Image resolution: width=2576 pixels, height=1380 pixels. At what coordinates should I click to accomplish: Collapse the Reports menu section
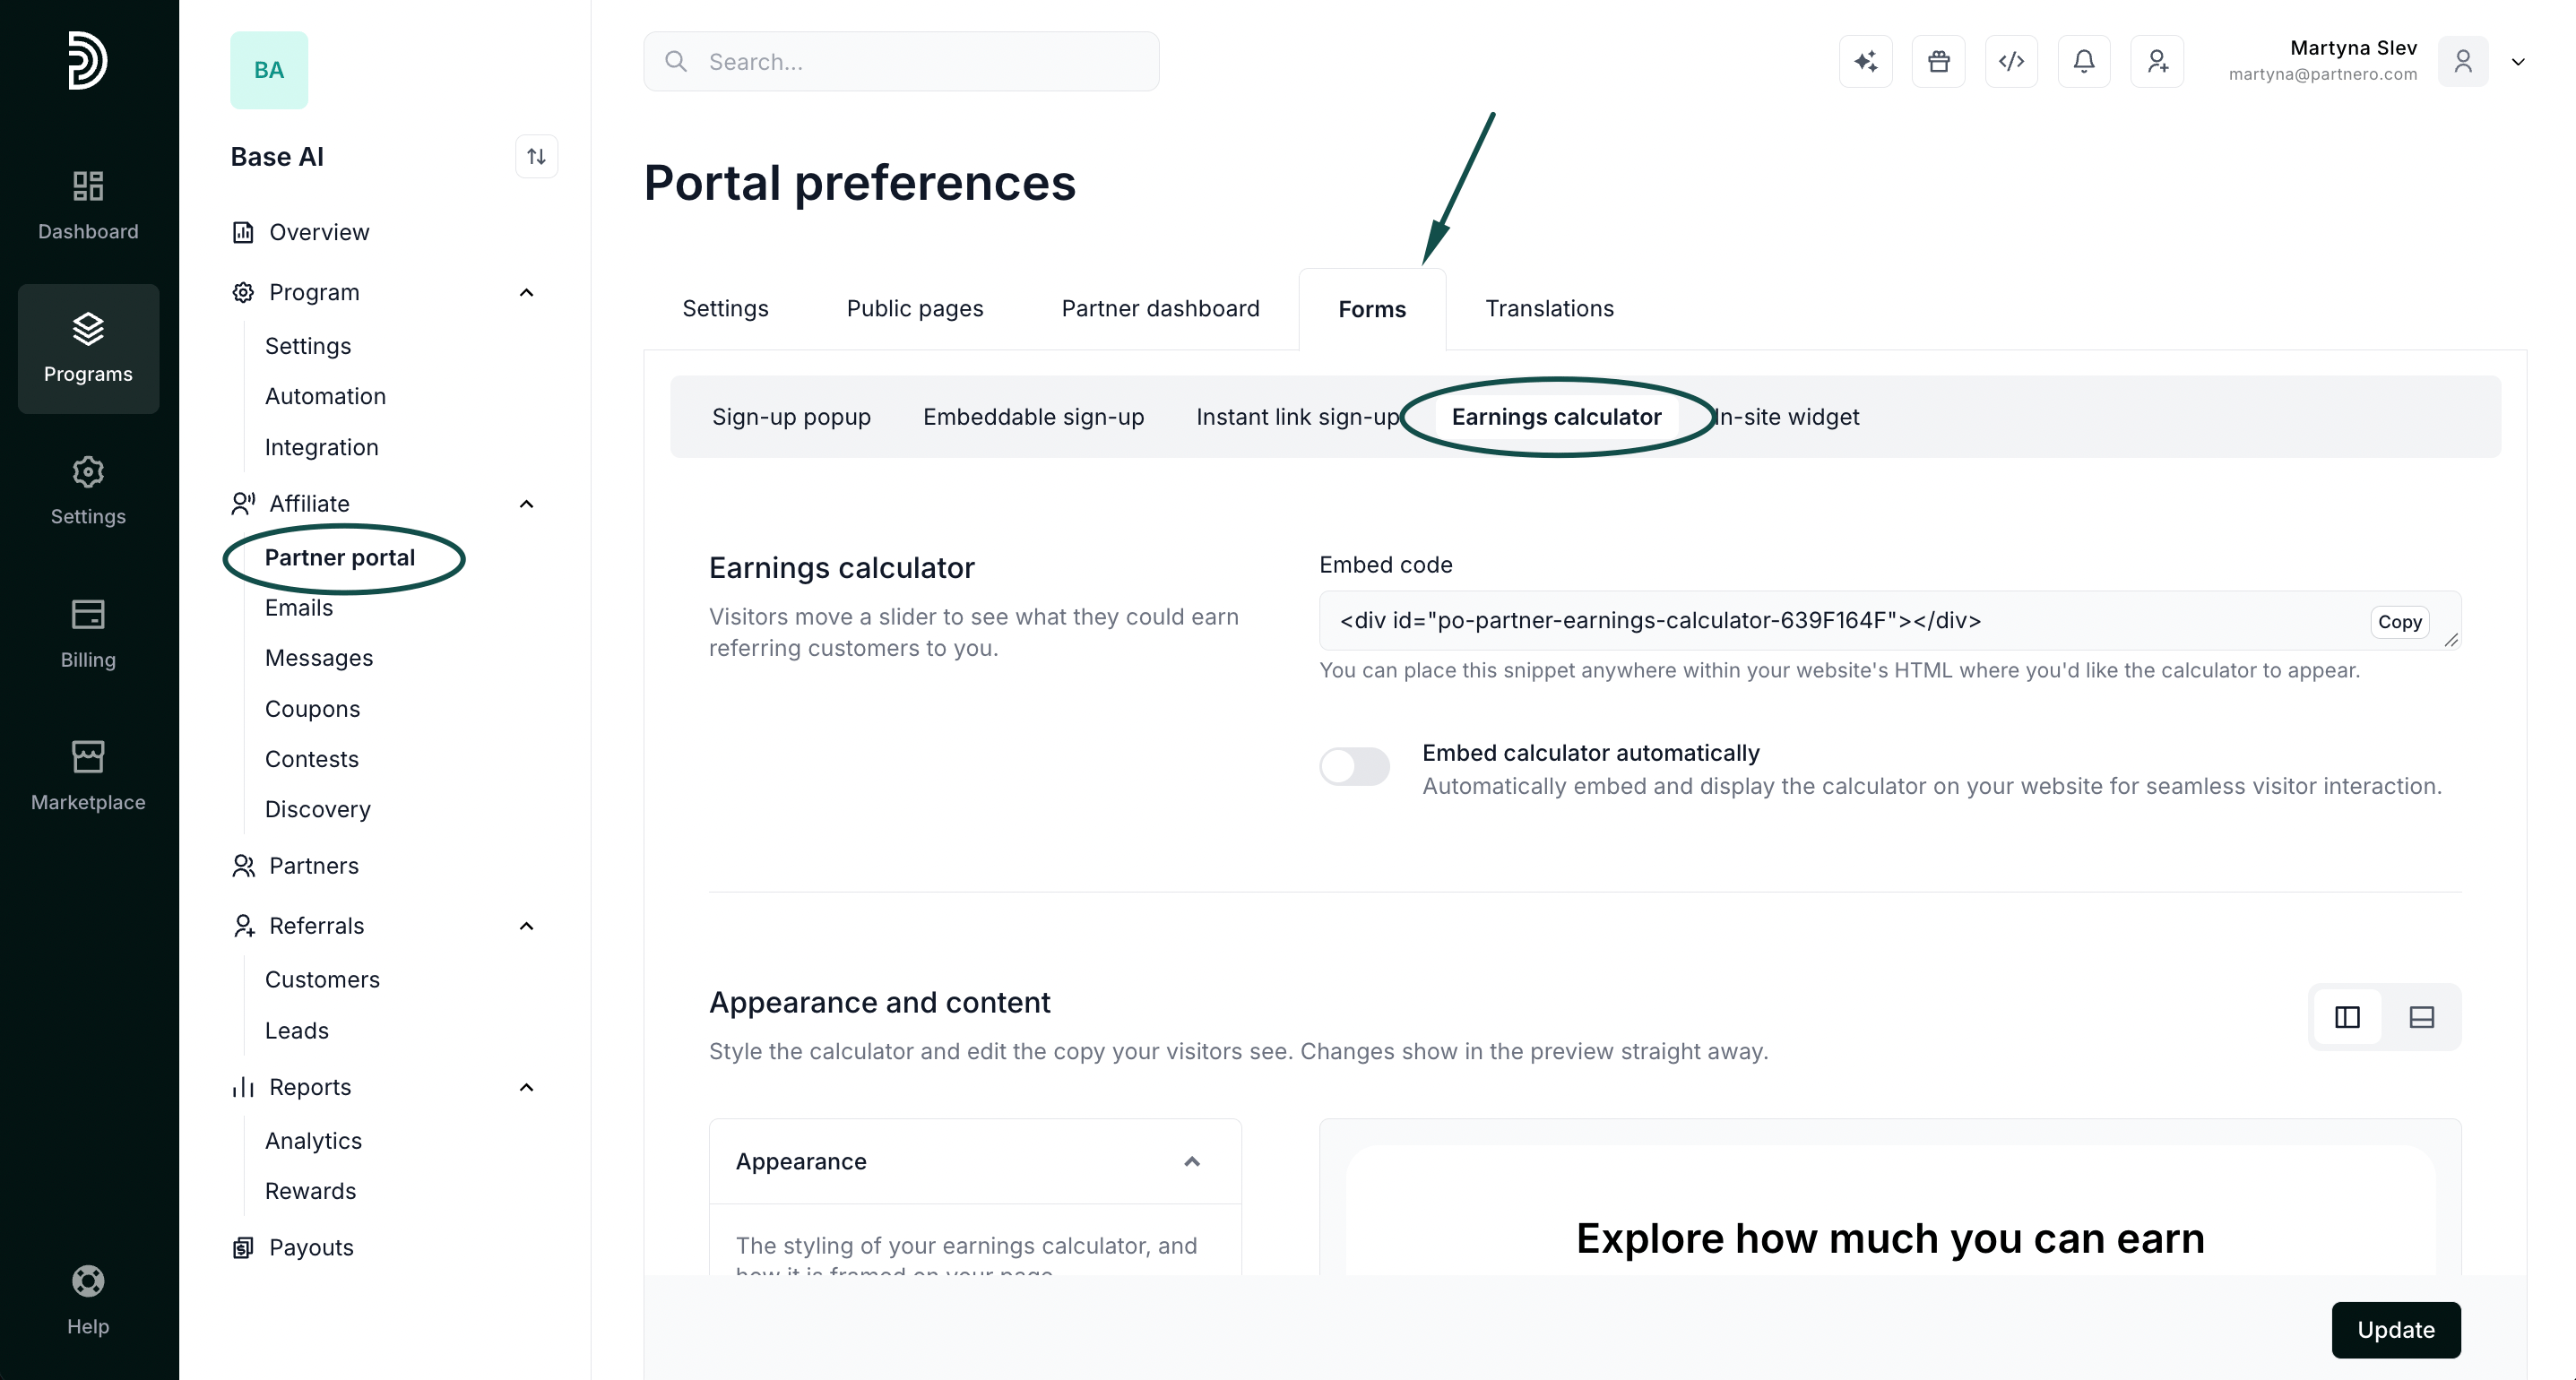(526, 1087)
